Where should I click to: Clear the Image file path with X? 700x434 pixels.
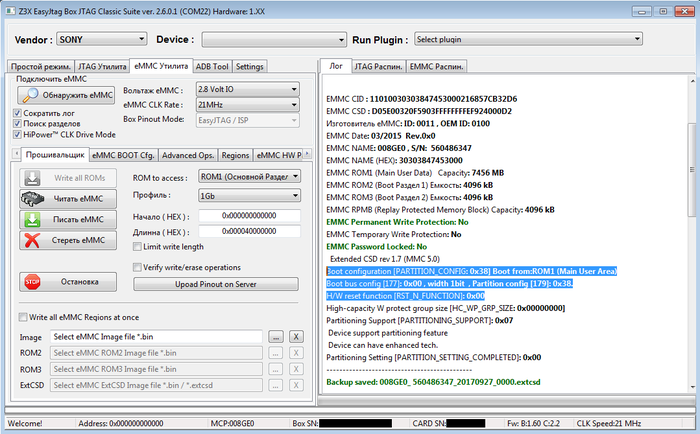(297, 337)
